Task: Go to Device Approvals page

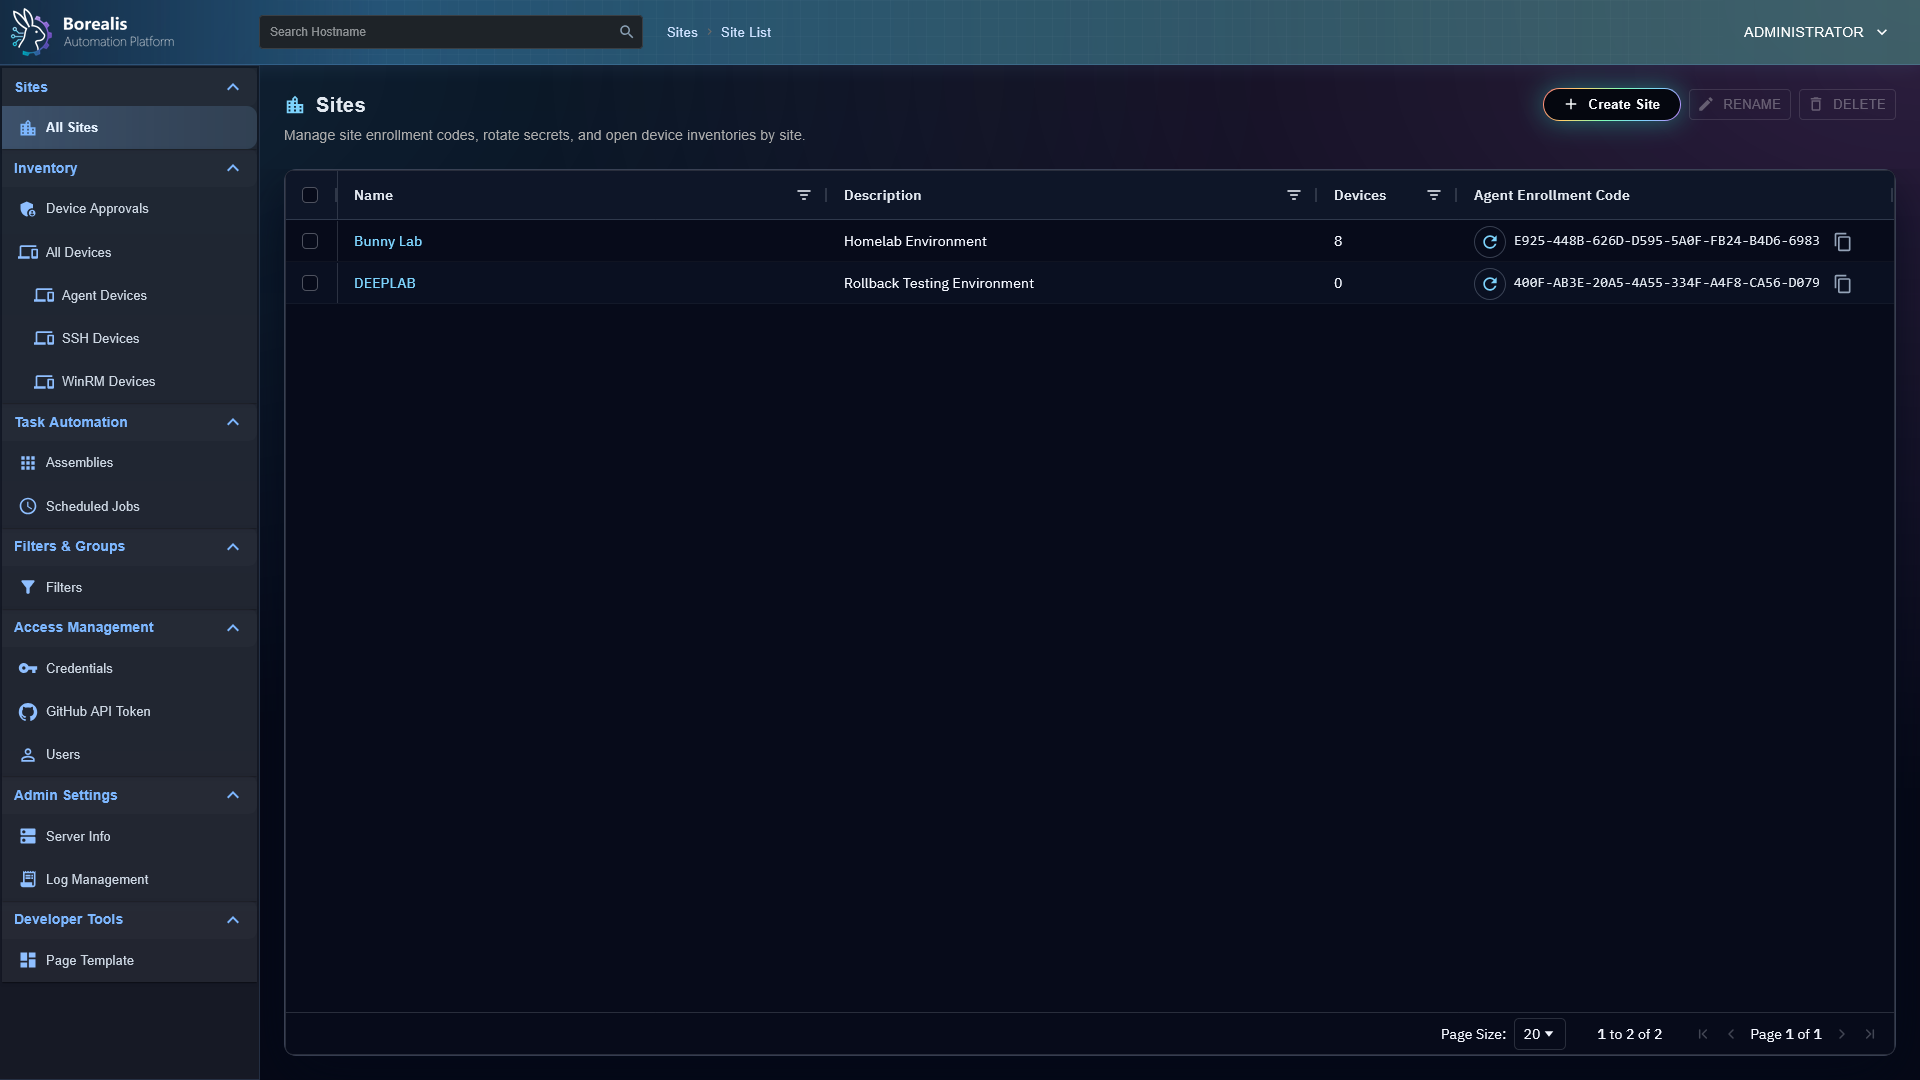Action: click(x=96, y=208)
